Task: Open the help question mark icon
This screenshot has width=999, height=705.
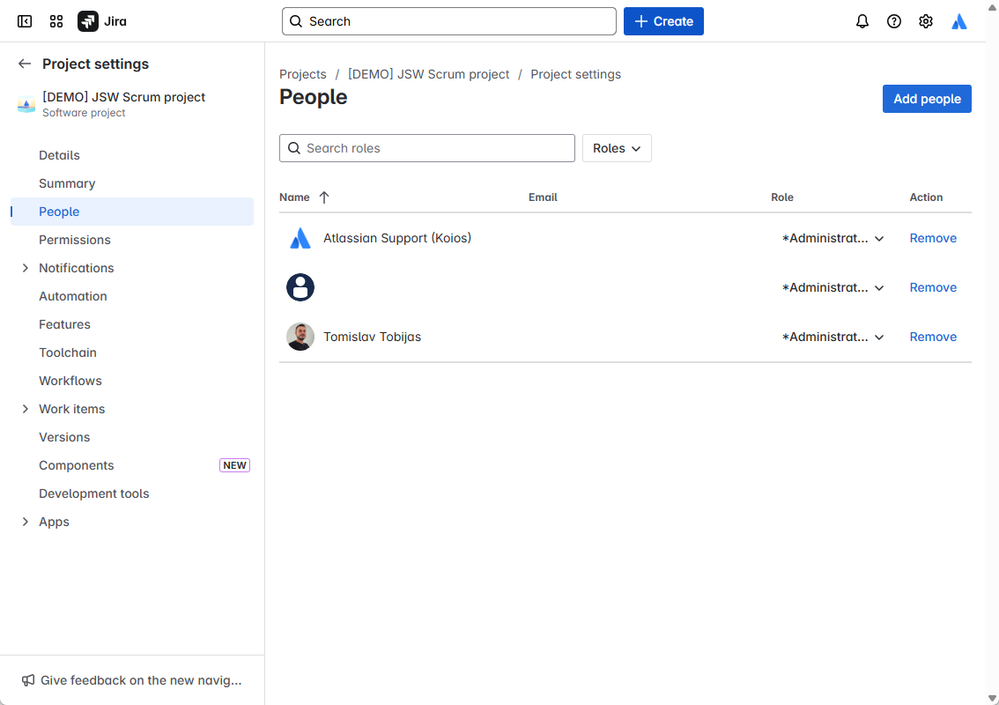Action: pos(894,22)
